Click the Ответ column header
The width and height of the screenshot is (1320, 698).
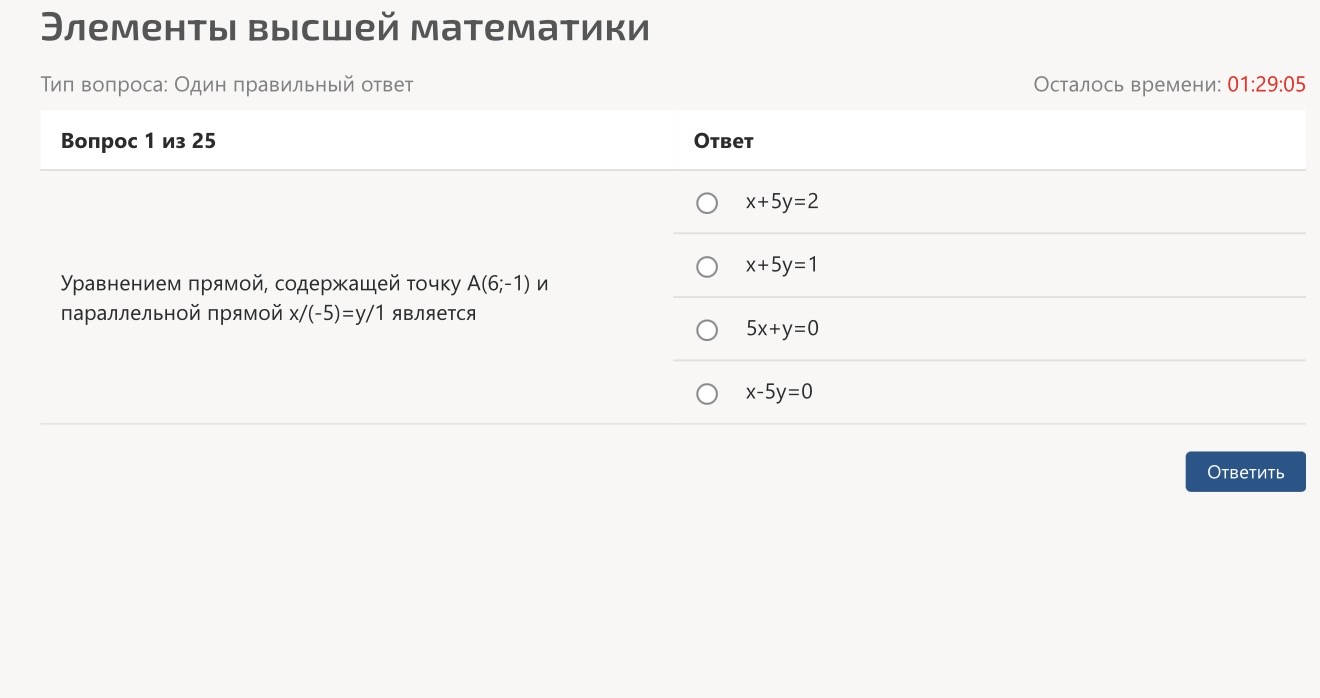723,141
